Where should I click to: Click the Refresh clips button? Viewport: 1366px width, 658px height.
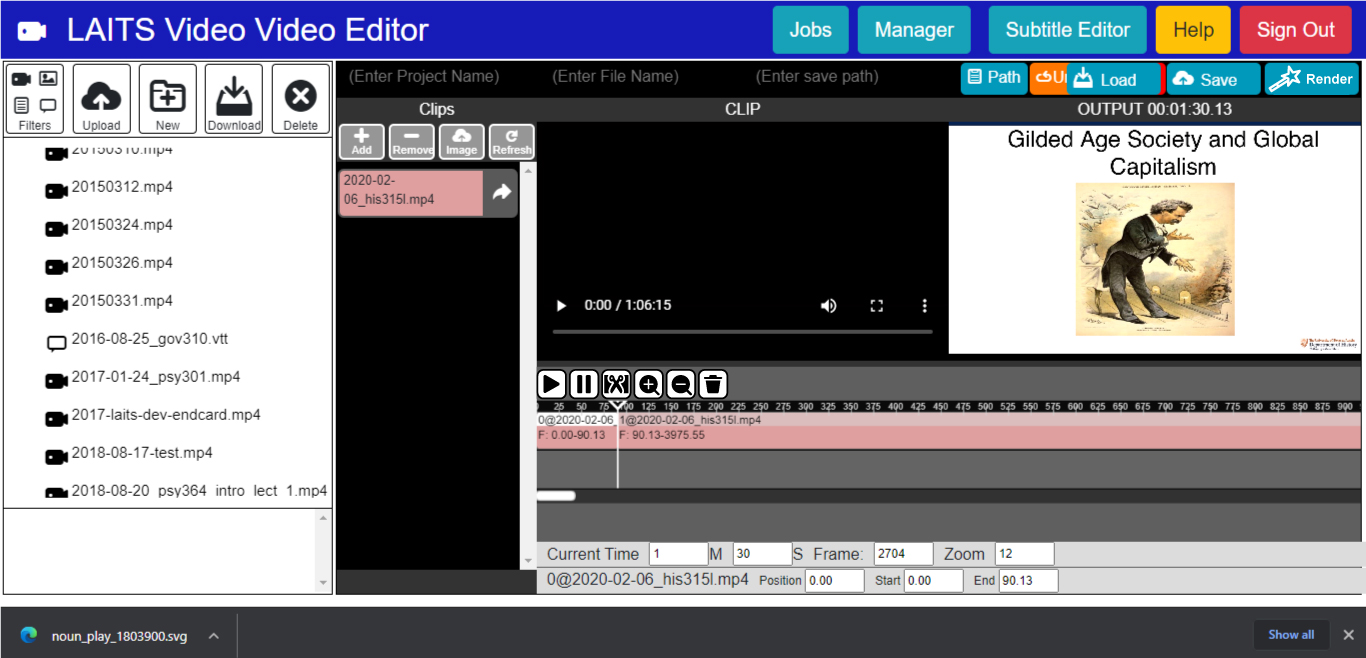512,141
